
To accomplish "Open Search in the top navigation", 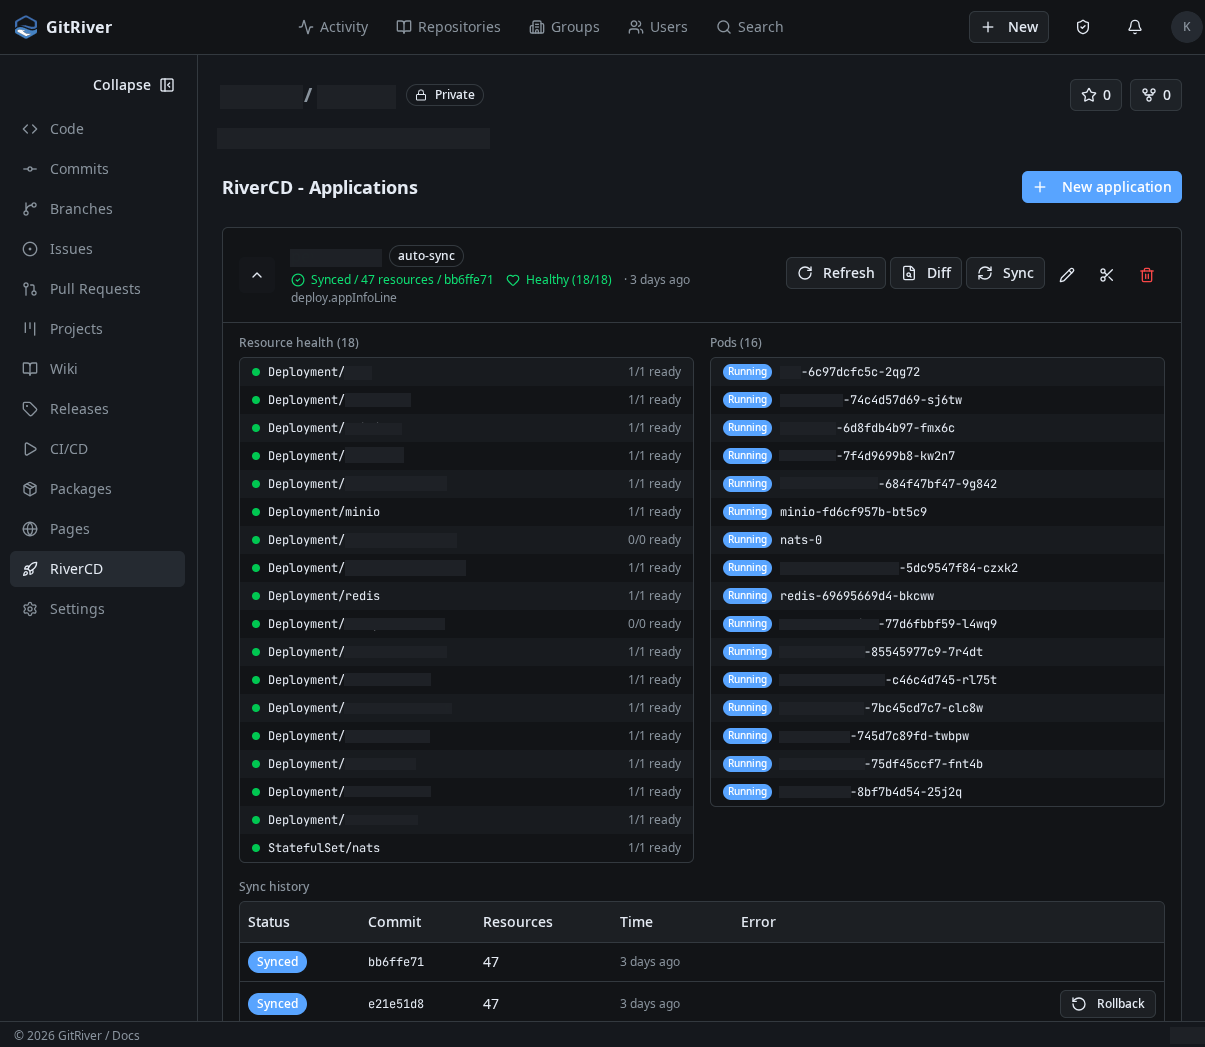I will 750,27.
